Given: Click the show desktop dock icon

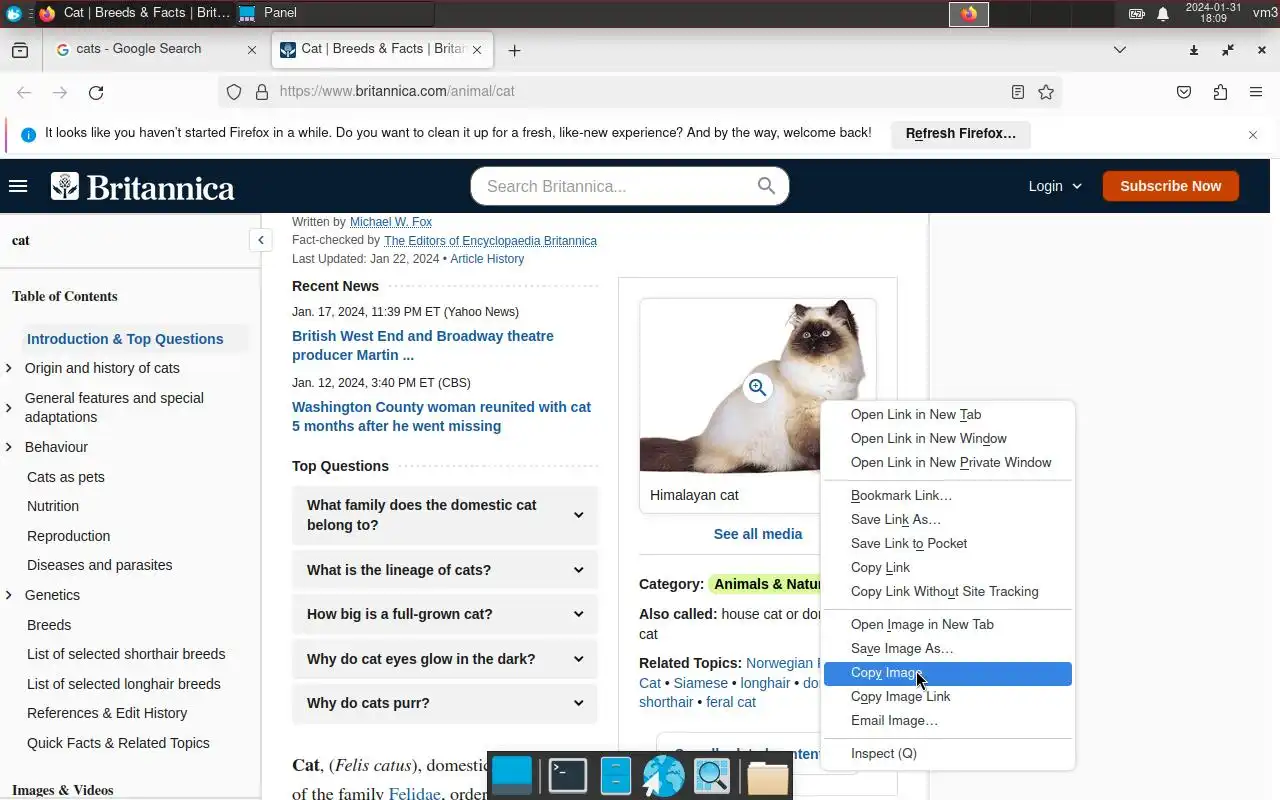Looking at the screenshot, I should [513, 775].
